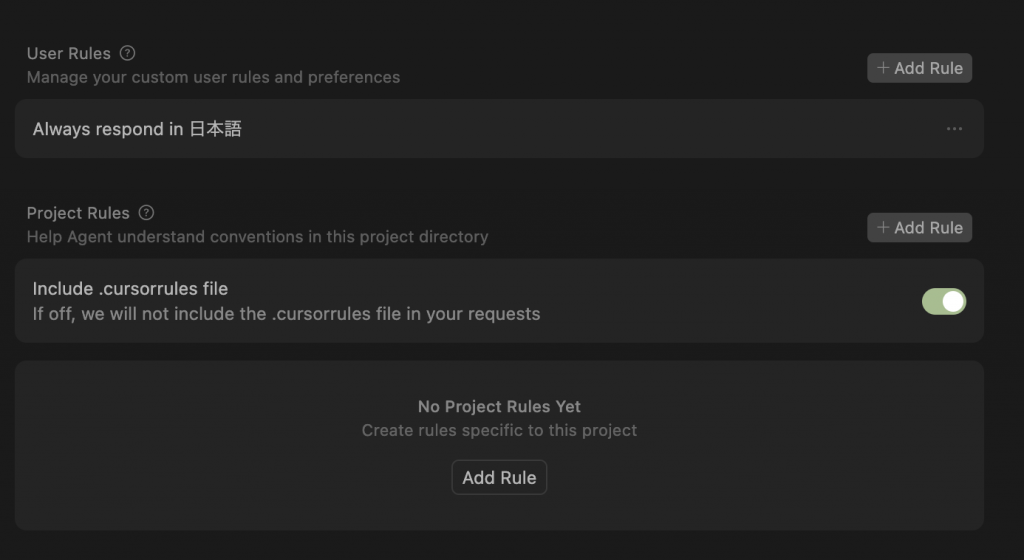Disable the Include .cursorrules file toggle
1024x560 pixels.
pos(944,302)
